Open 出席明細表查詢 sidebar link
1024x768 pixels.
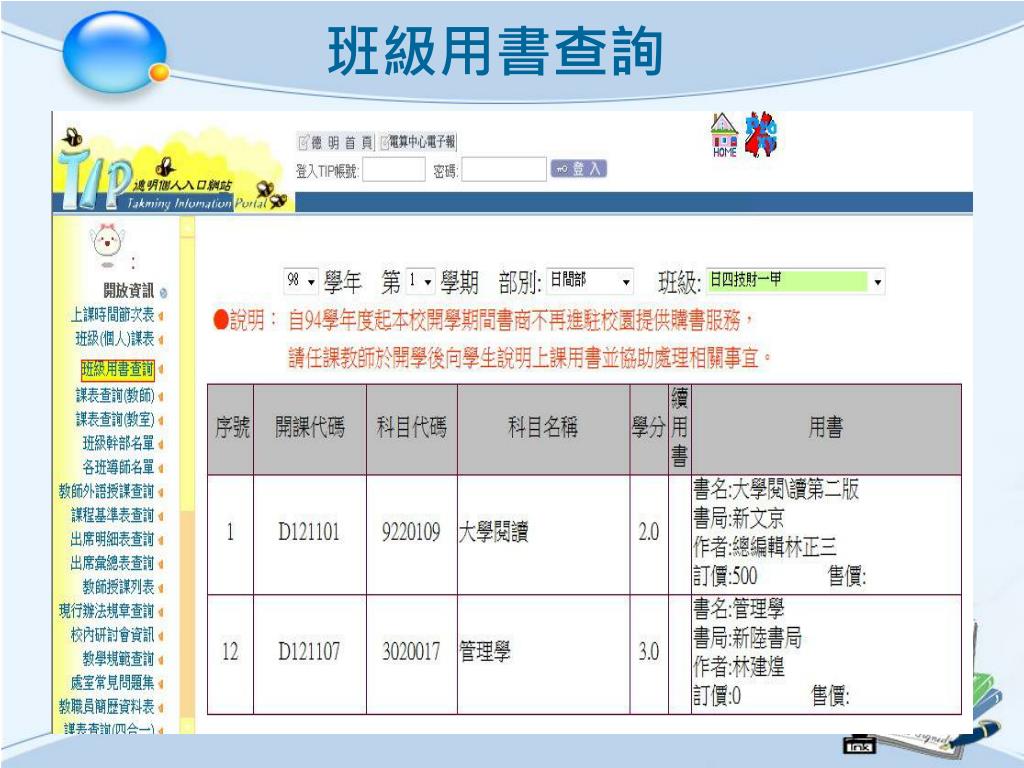click(x=112, y=539)
